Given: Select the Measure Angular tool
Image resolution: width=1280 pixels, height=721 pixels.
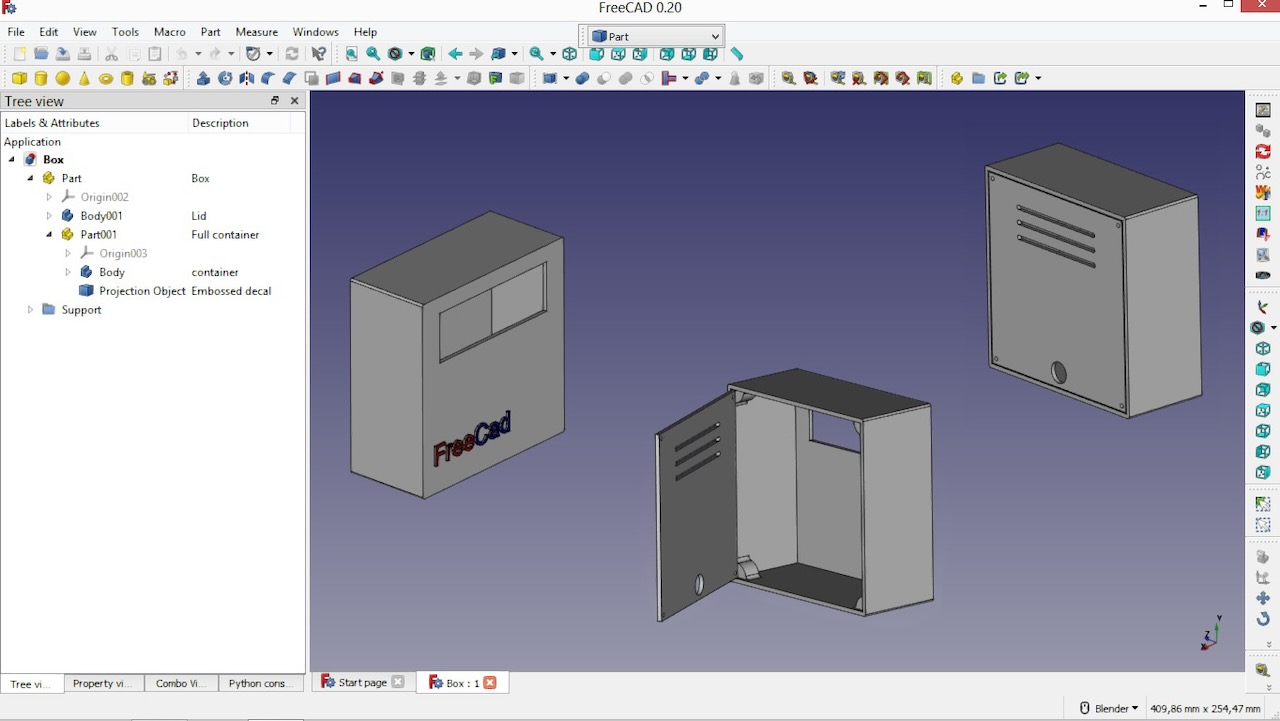Looking at the screenshot, I should click(x=810, y=78).
